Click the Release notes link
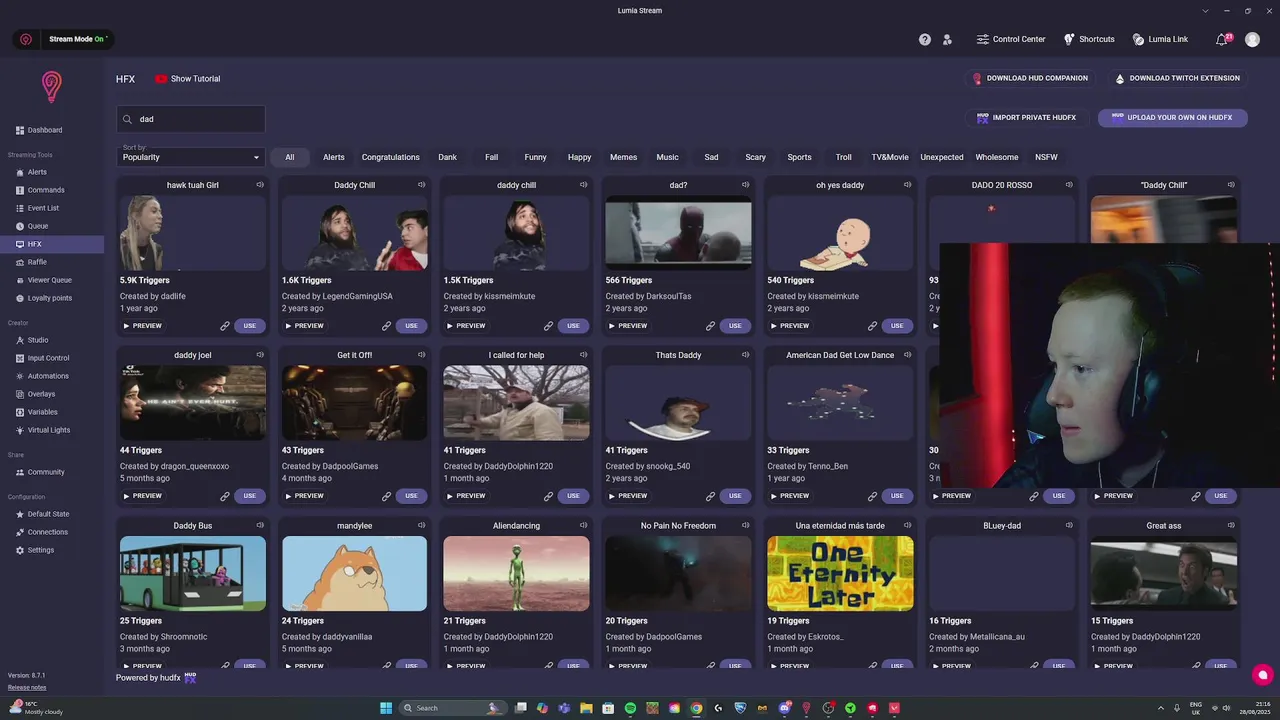The height and width of the screenshot is (720, 1280). [27, 687]
